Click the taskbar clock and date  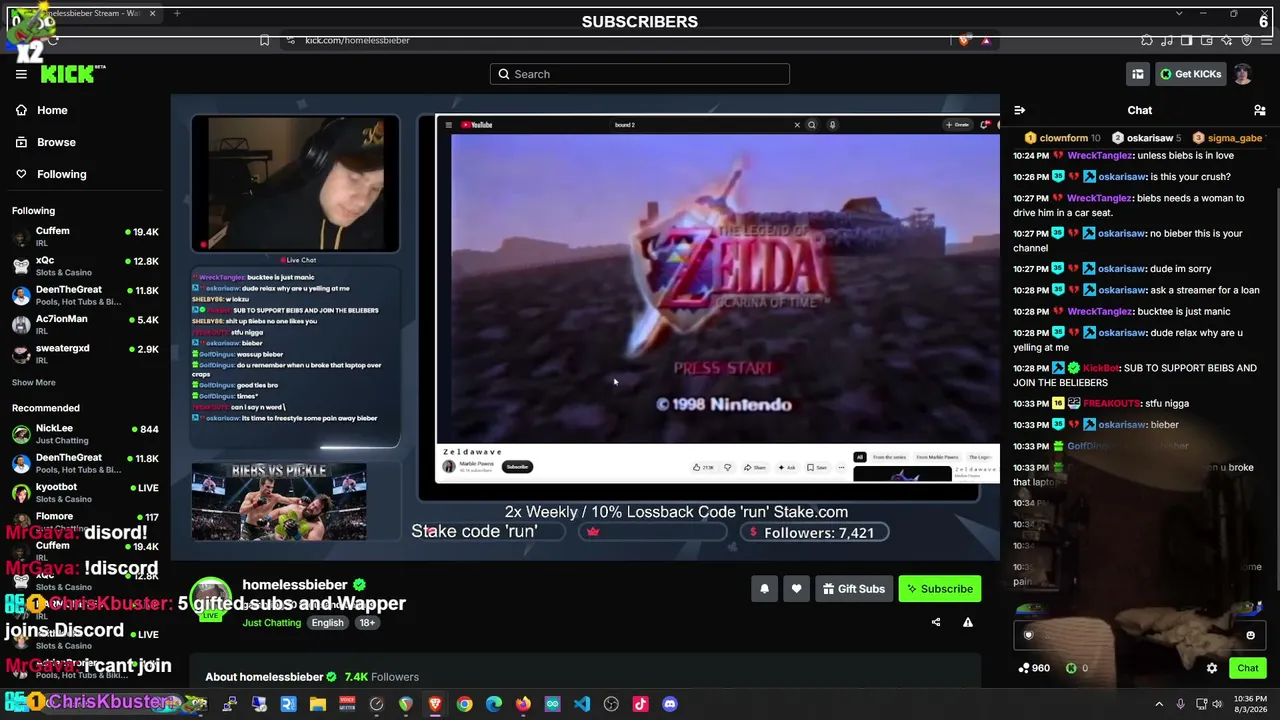click(x=1250, y=704)
